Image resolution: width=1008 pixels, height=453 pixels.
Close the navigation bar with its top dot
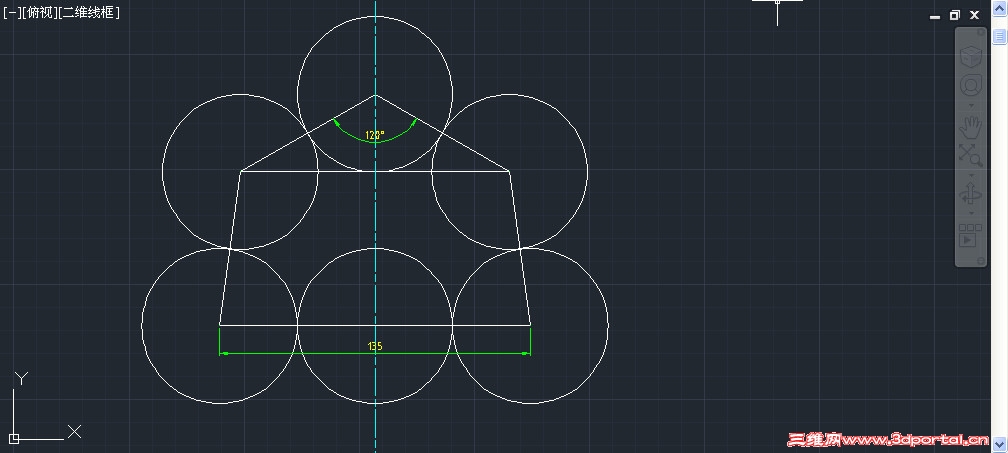coord(980,33)
